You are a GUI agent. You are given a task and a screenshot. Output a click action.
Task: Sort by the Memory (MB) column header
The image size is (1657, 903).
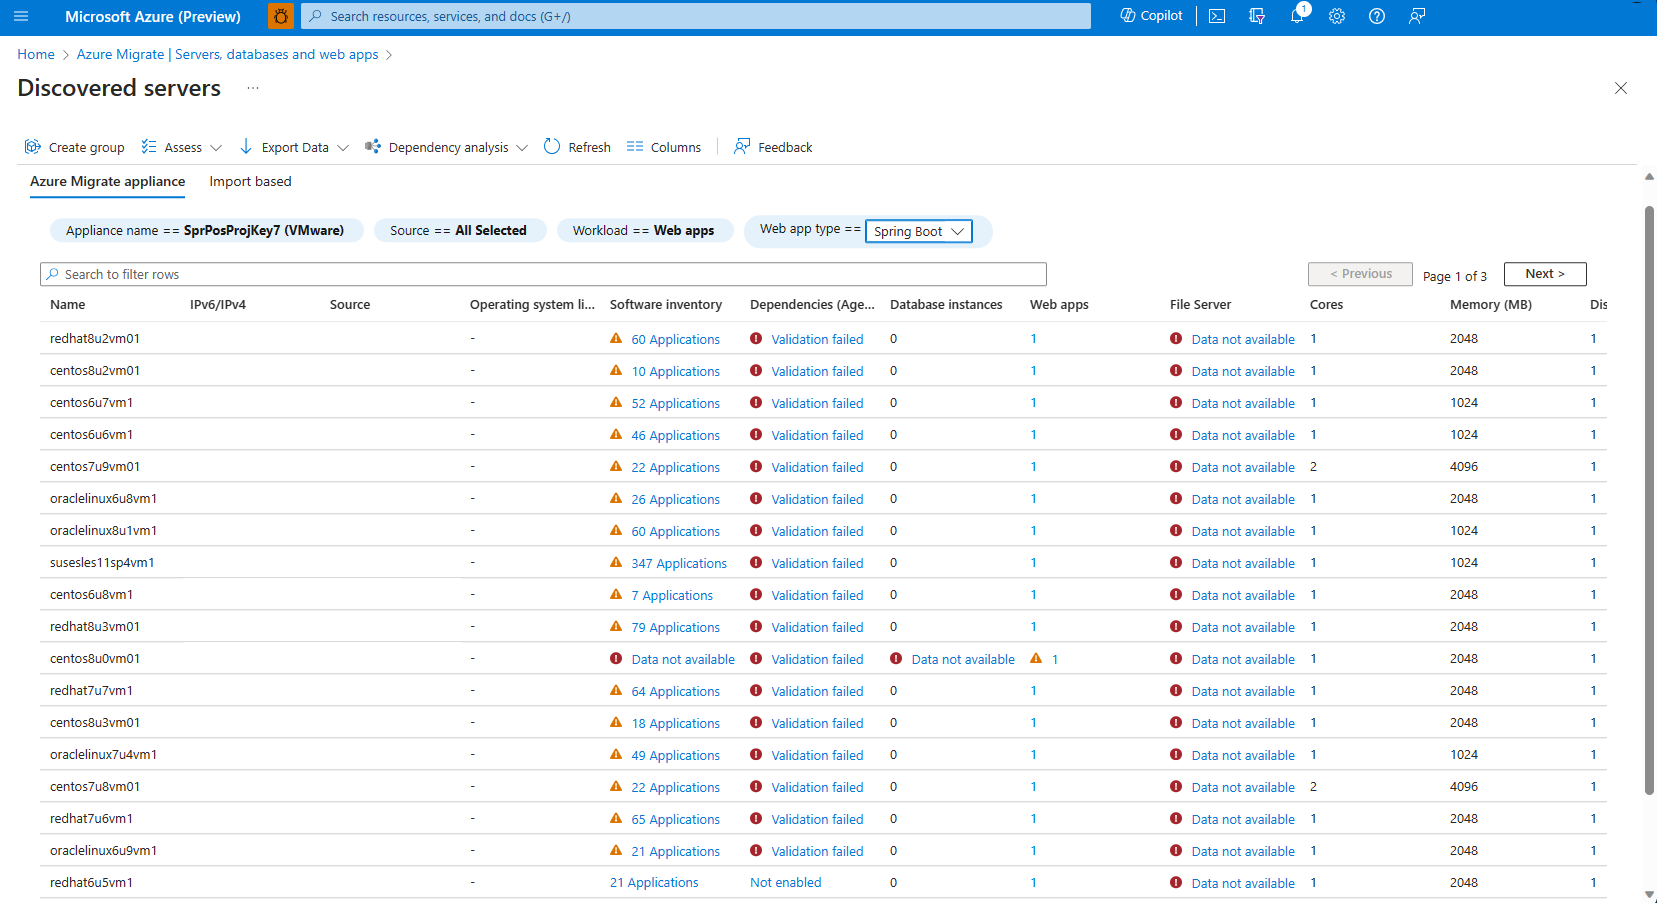tap(1490, 304)
